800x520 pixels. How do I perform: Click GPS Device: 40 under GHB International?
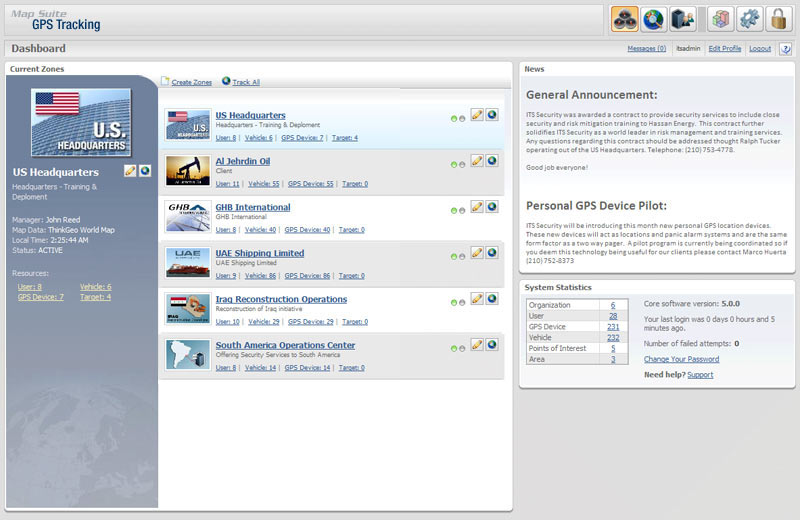tap(307, 230)
